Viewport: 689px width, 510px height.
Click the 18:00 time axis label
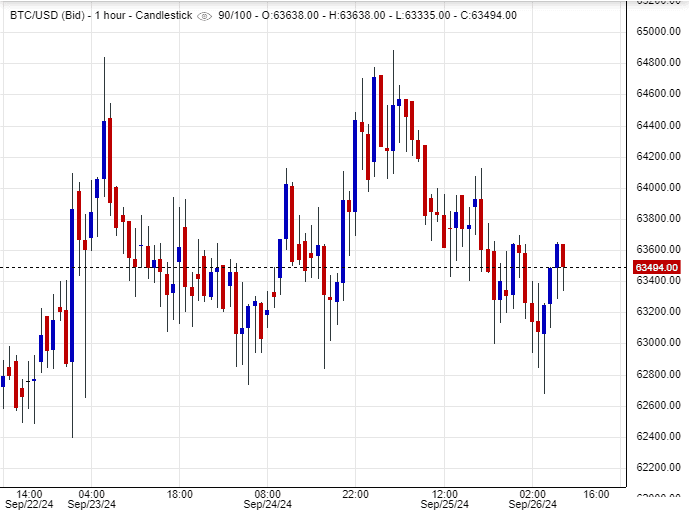pos(180,494)
